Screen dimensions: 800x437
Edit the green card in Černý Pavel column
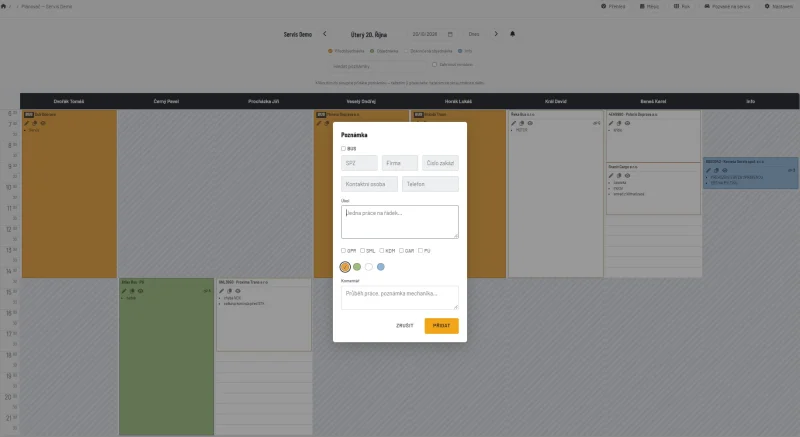coord(124,291)
